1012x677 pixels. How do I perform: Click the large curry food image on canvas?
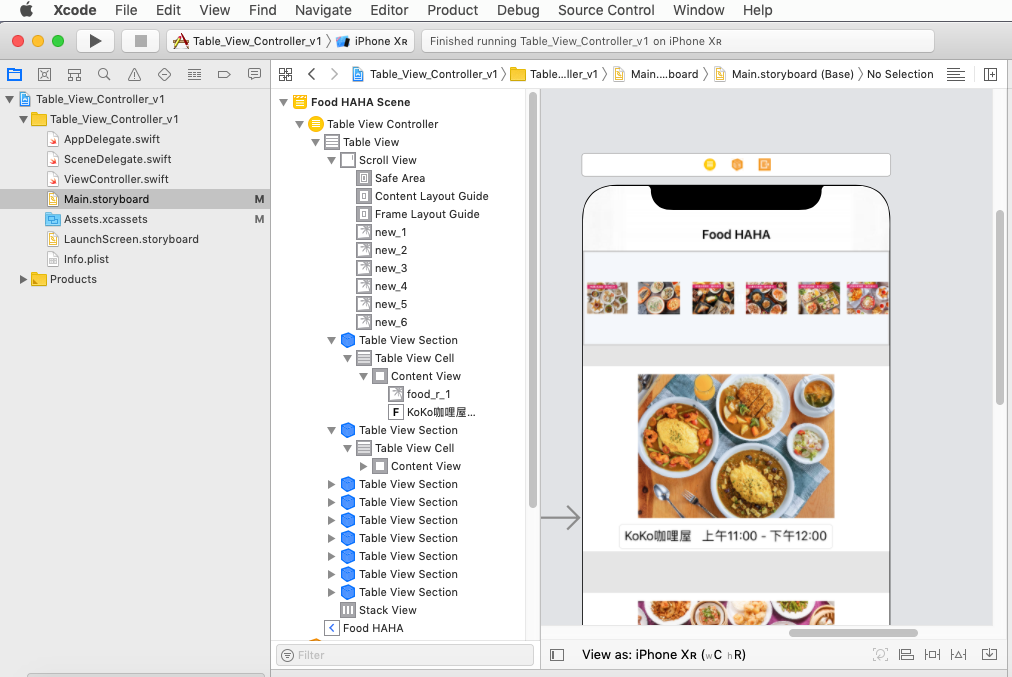(x=736, y=446)
